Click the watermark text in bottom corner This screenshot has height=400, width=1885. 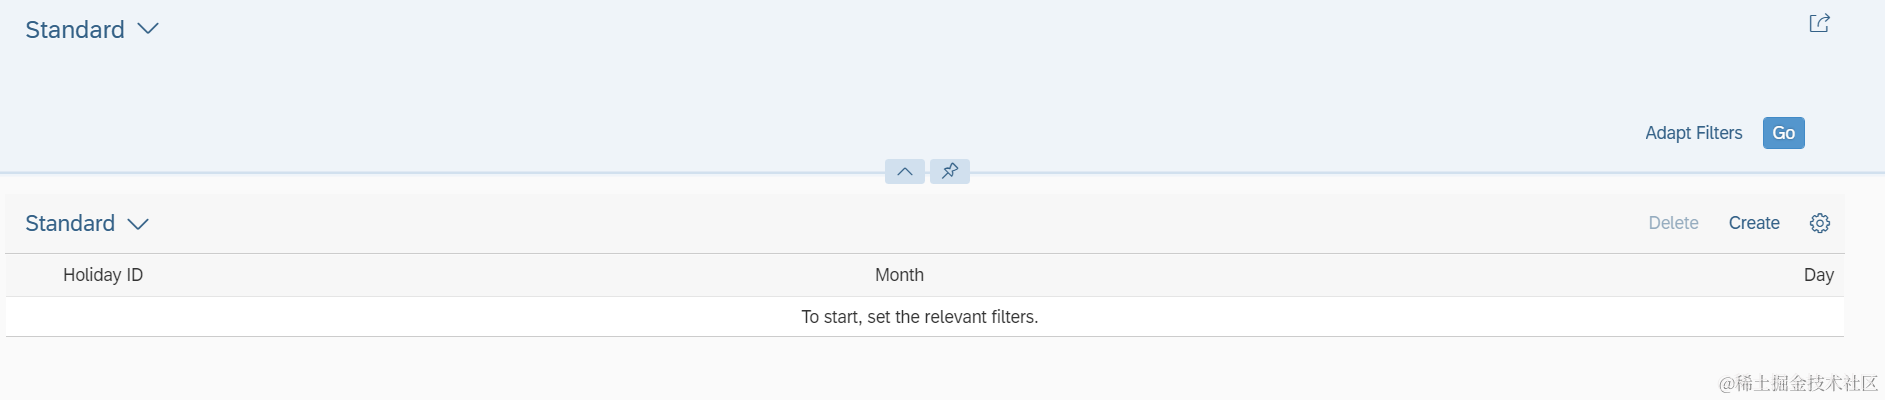pos(1798,383)
